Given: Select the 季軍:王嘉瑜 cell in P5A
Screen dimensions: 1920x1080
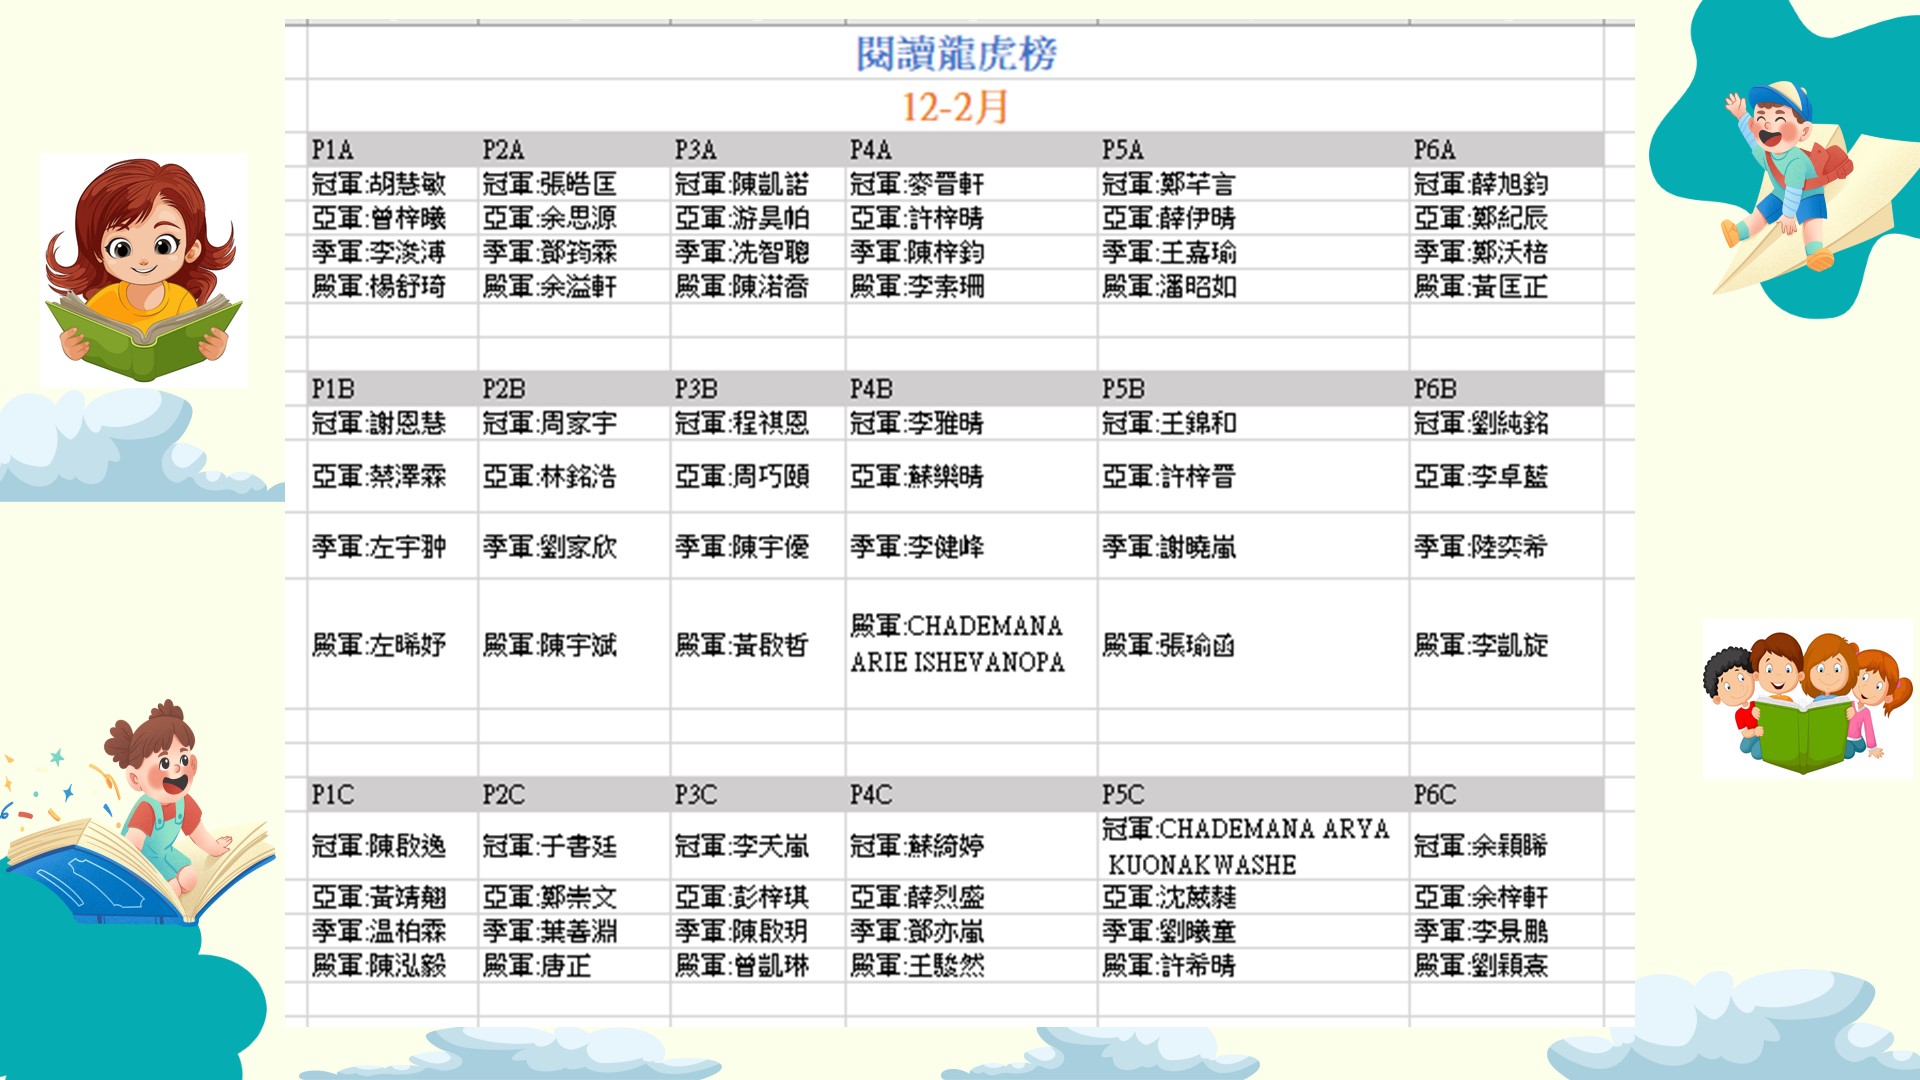Looking at the screenshot, I should pyautogui.click(x=1169, y=252).
